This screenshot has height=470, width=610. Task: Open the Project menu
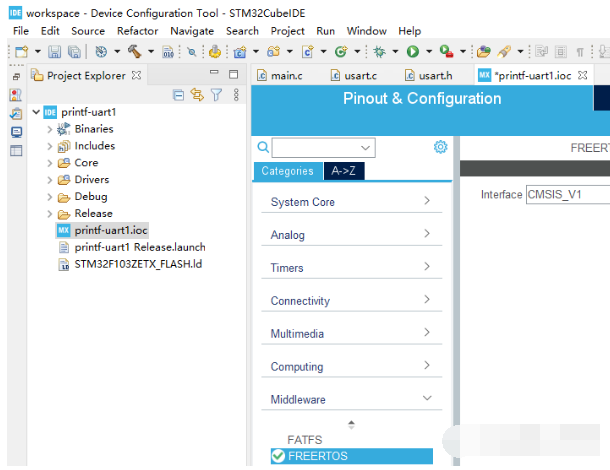(287, 31)
